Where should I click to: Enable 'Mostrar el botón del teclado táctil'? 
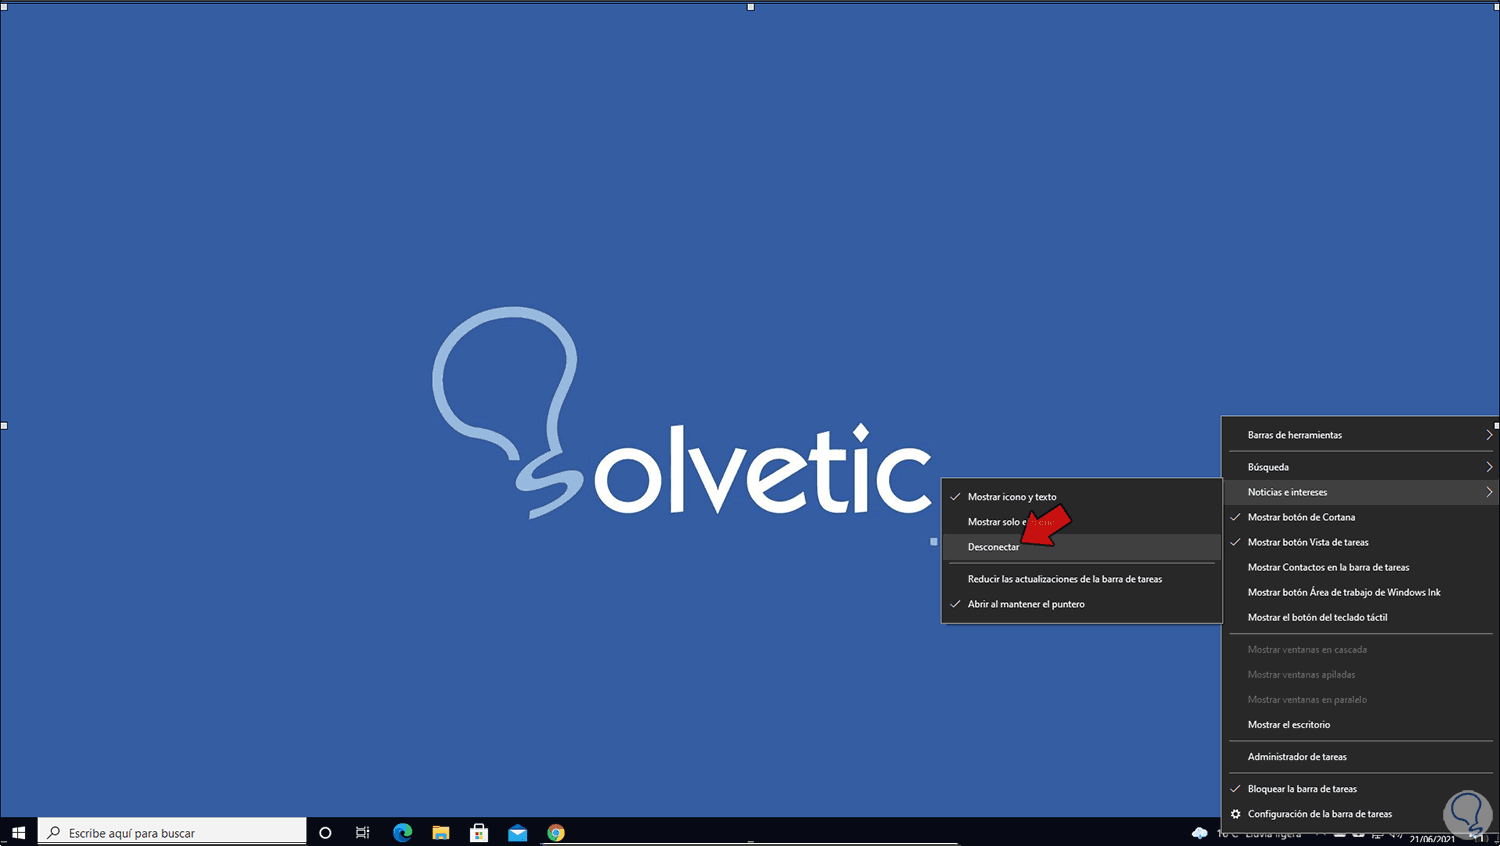click(x=1360, y=617)
